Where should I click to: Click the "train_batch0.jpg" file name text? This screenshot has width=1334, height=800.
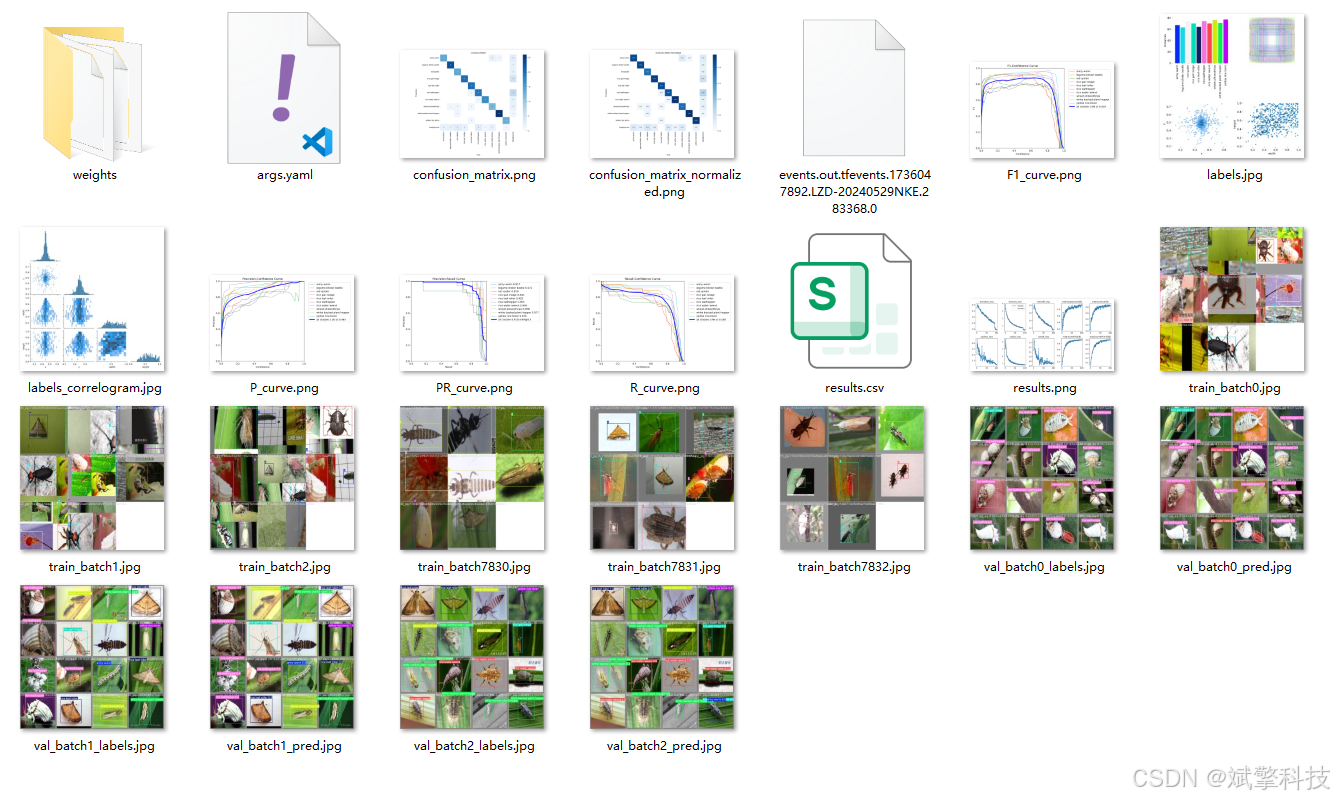pyautogui.click(x=1234, y=388)
